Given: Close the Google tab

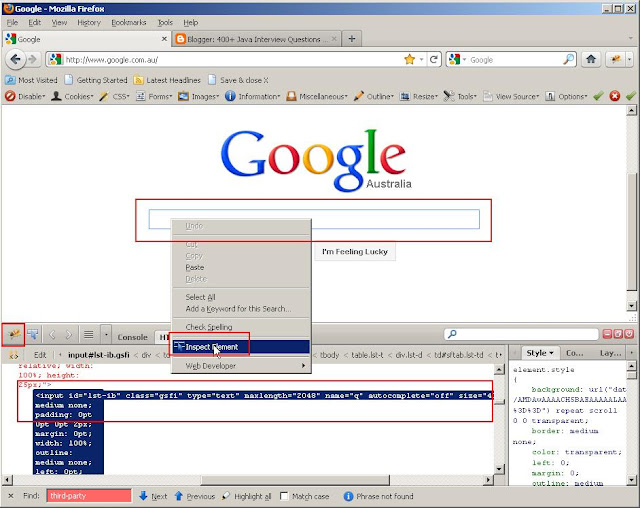Looking at the screenshot, I should [x=164, y=39].
